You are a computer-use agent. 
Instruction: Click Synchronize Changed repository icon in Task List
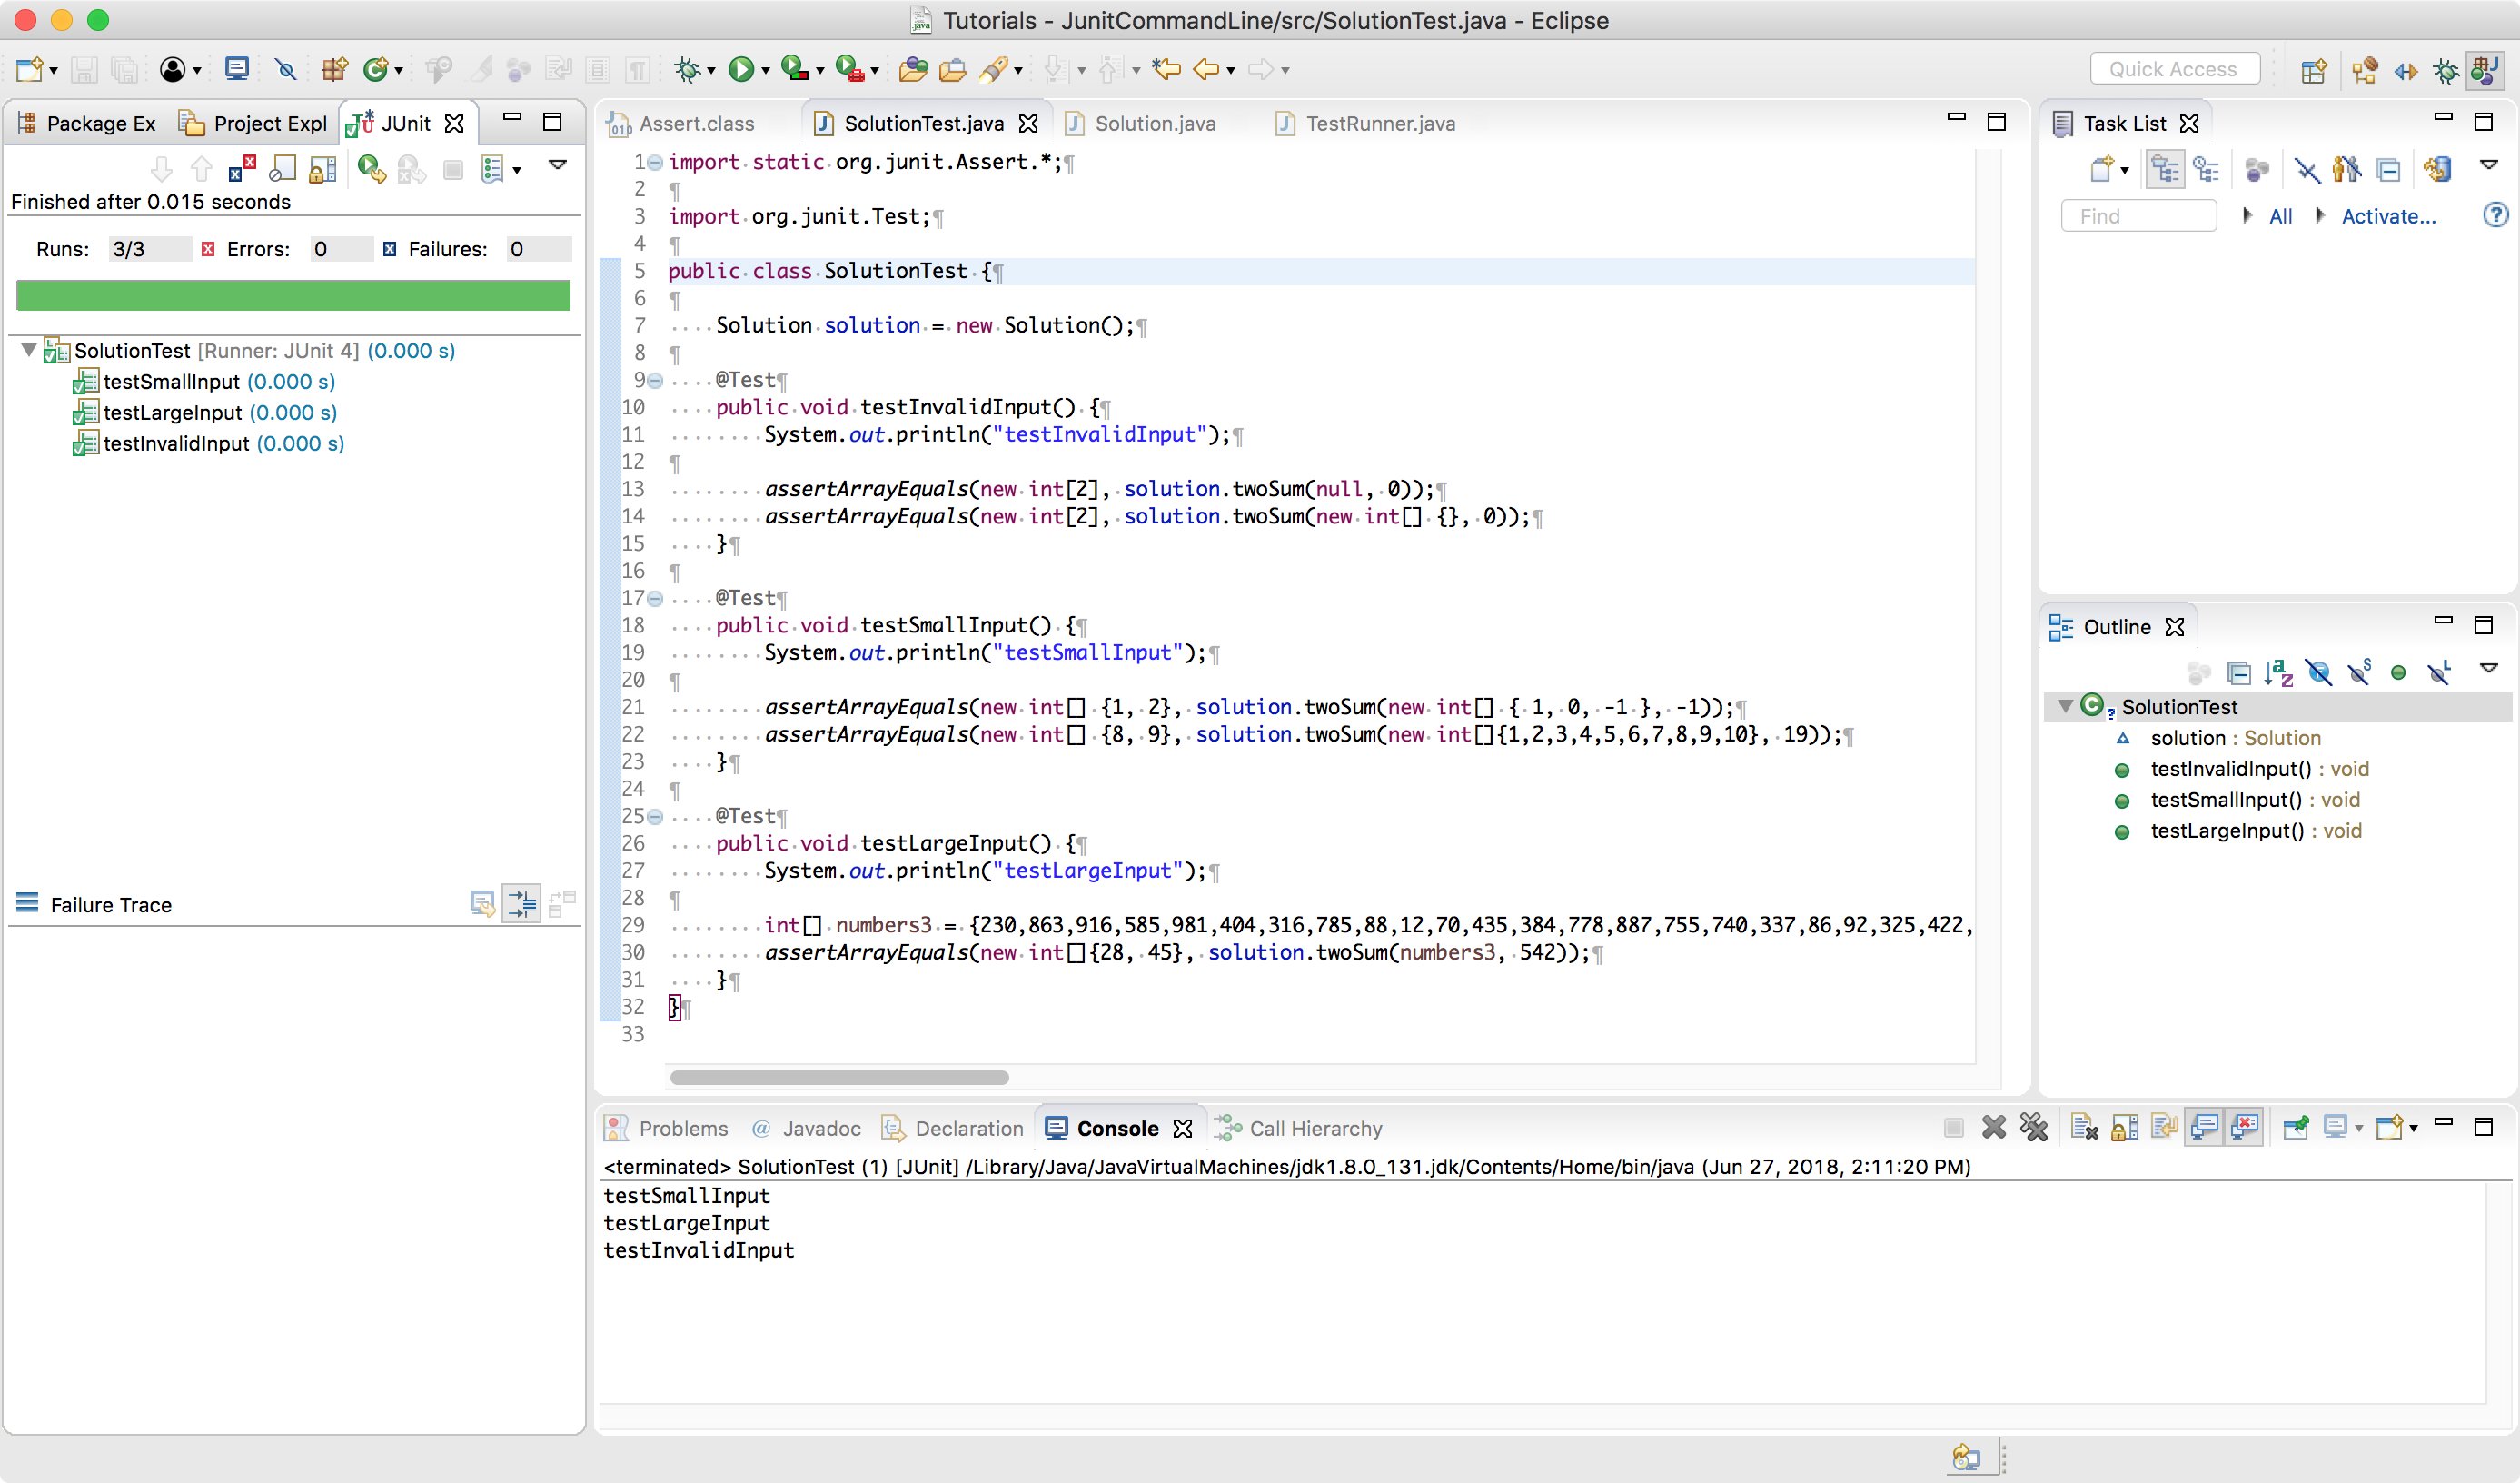pos(2437,170)
